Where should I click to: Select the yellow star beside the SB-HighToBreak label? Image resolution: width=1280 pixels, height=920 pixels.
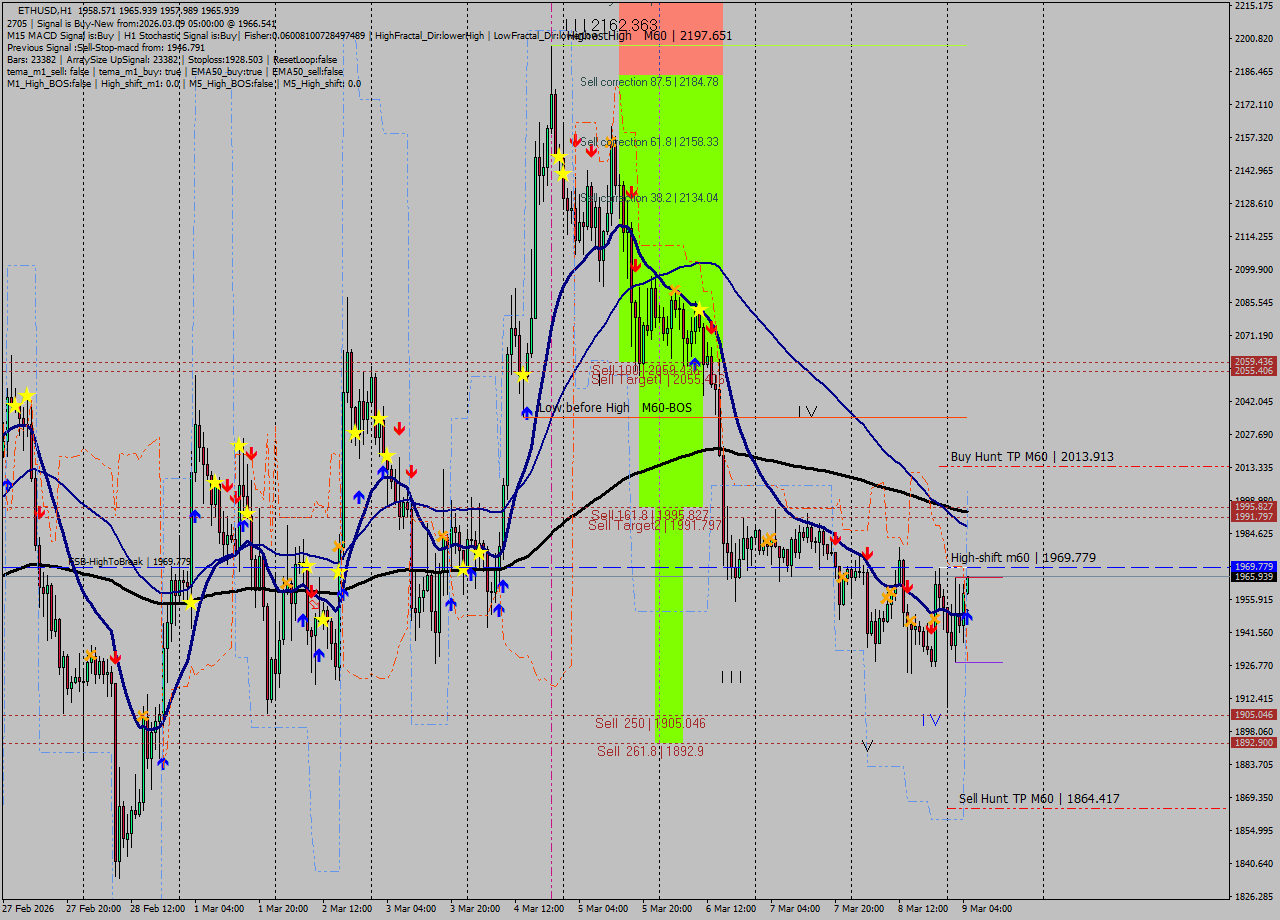point(191,602)
